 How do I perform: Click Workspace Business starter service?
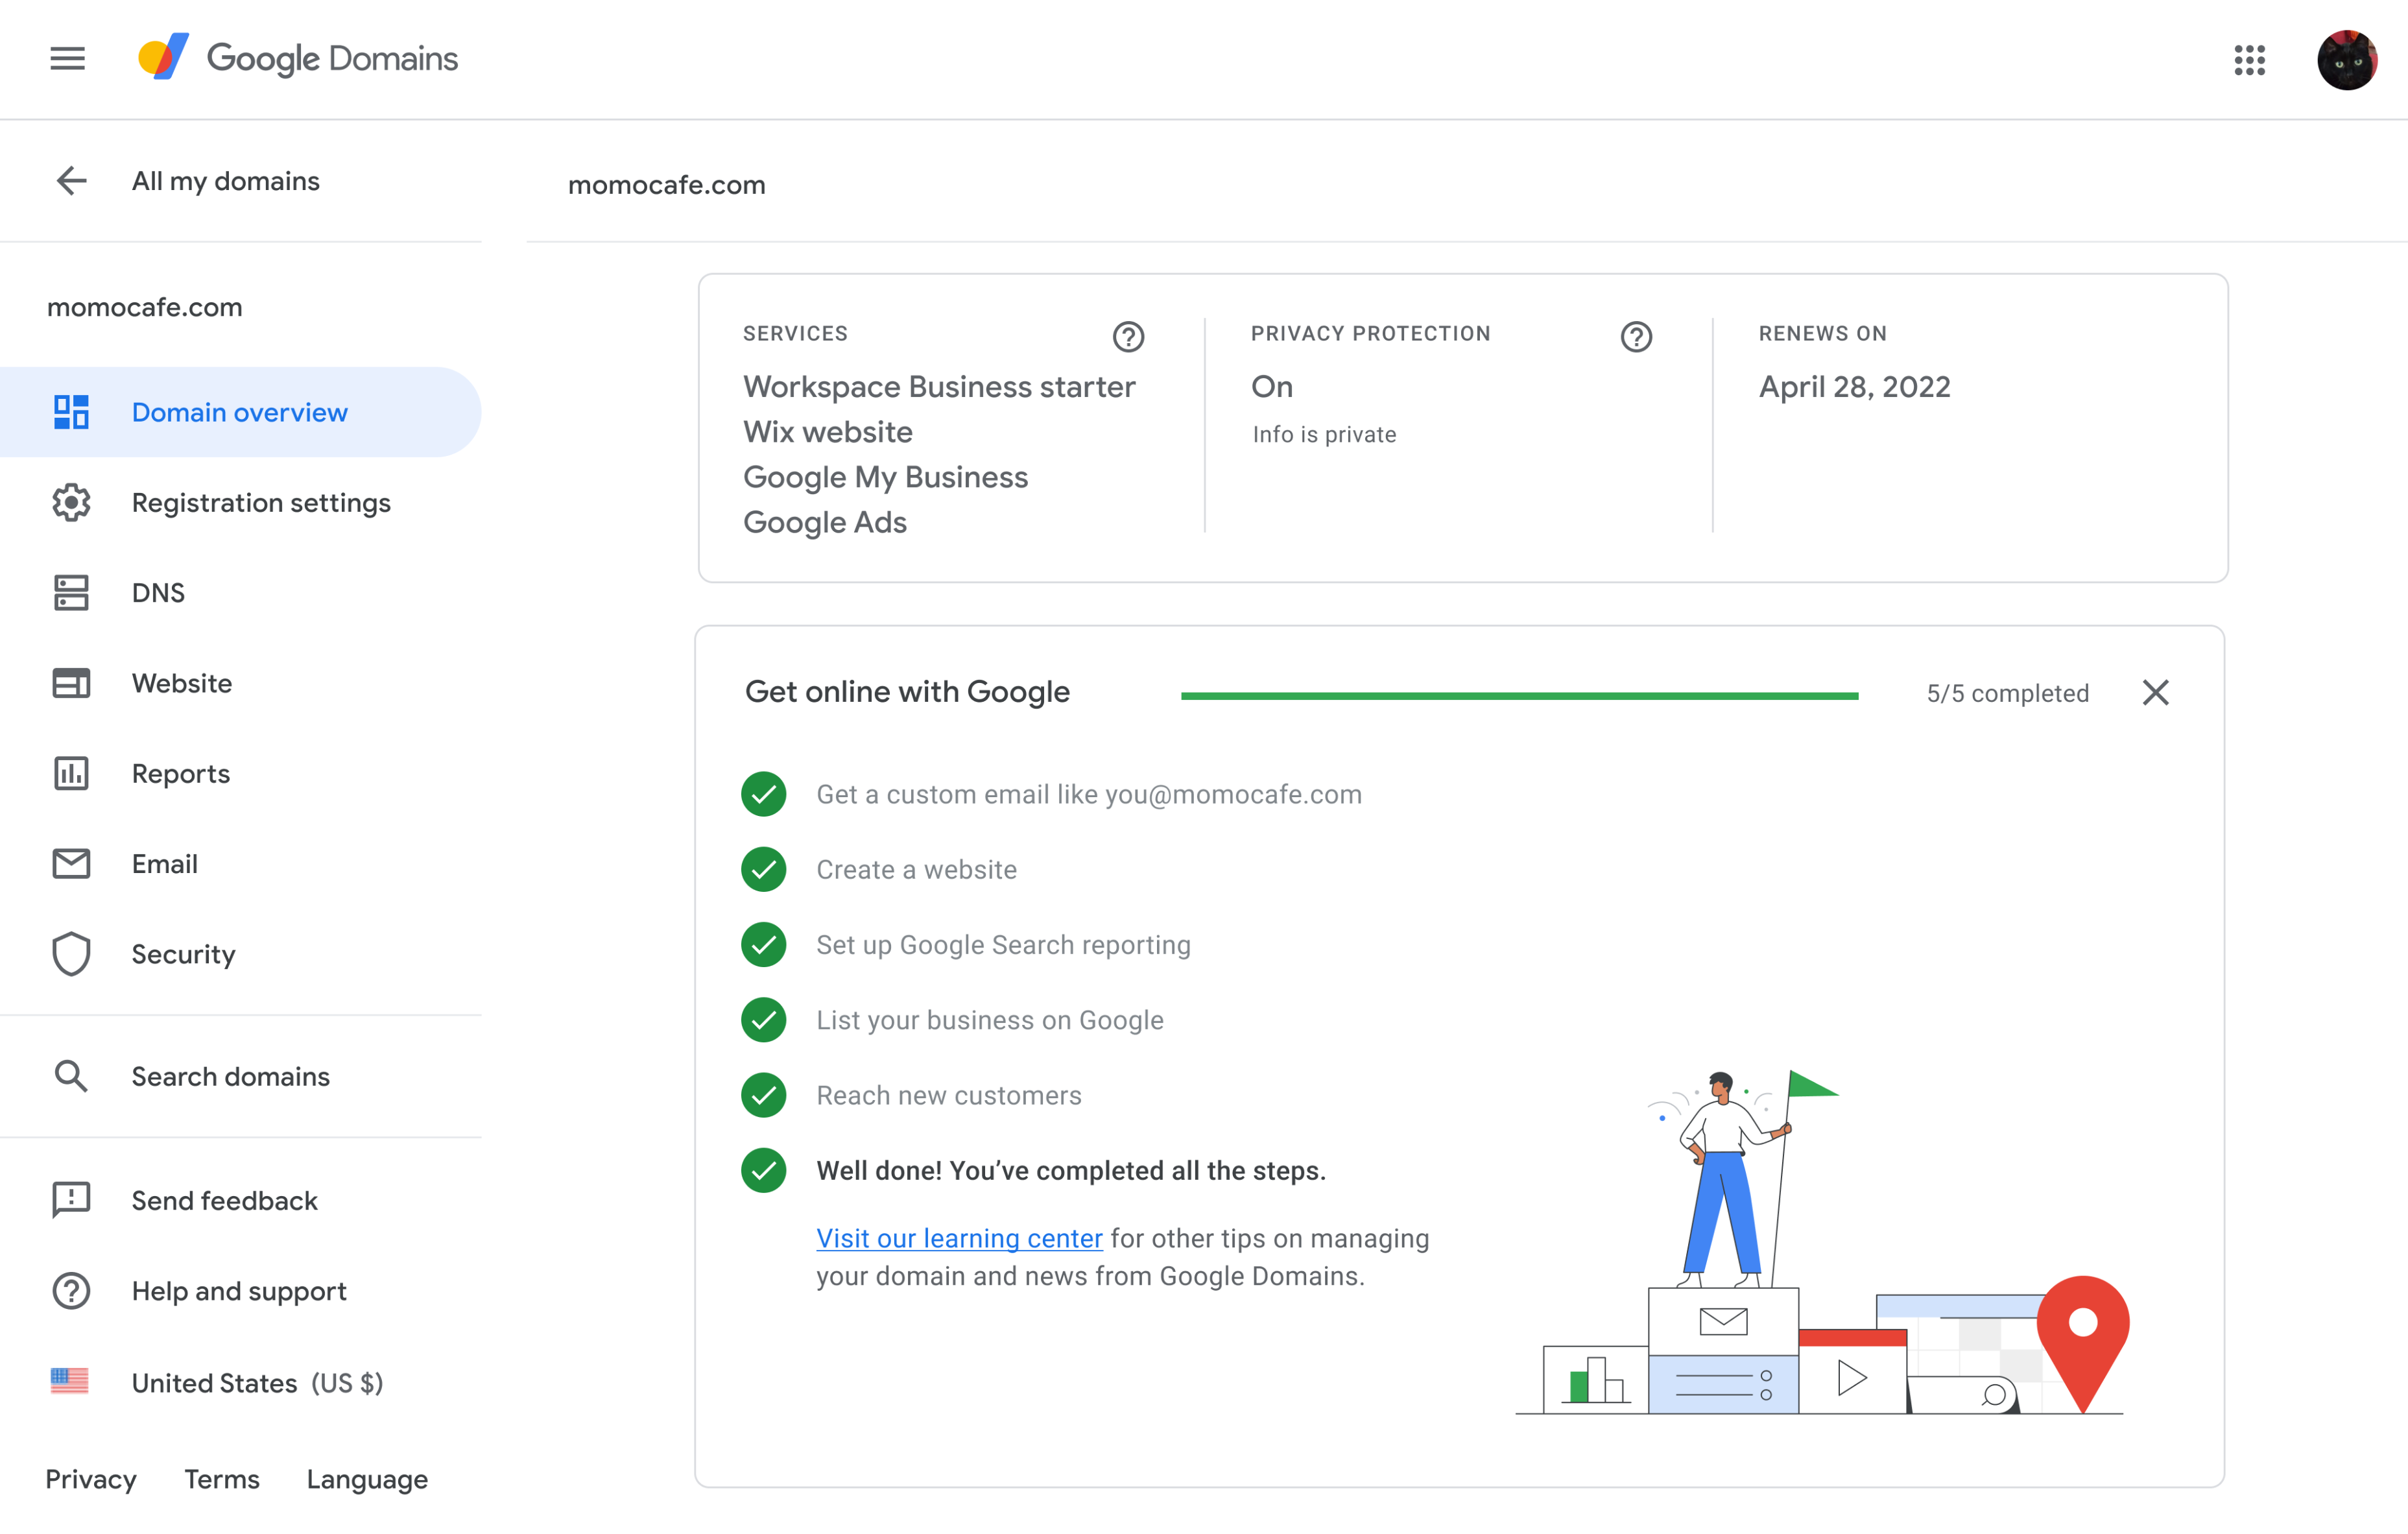coord(939,387)
